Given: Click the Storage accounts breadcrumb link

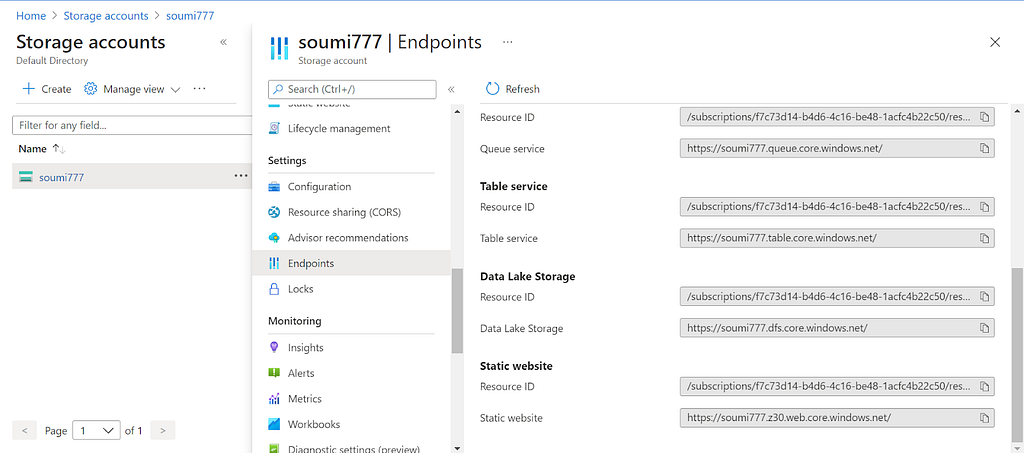Looking at the screenshot, I should tap(106, 16).
